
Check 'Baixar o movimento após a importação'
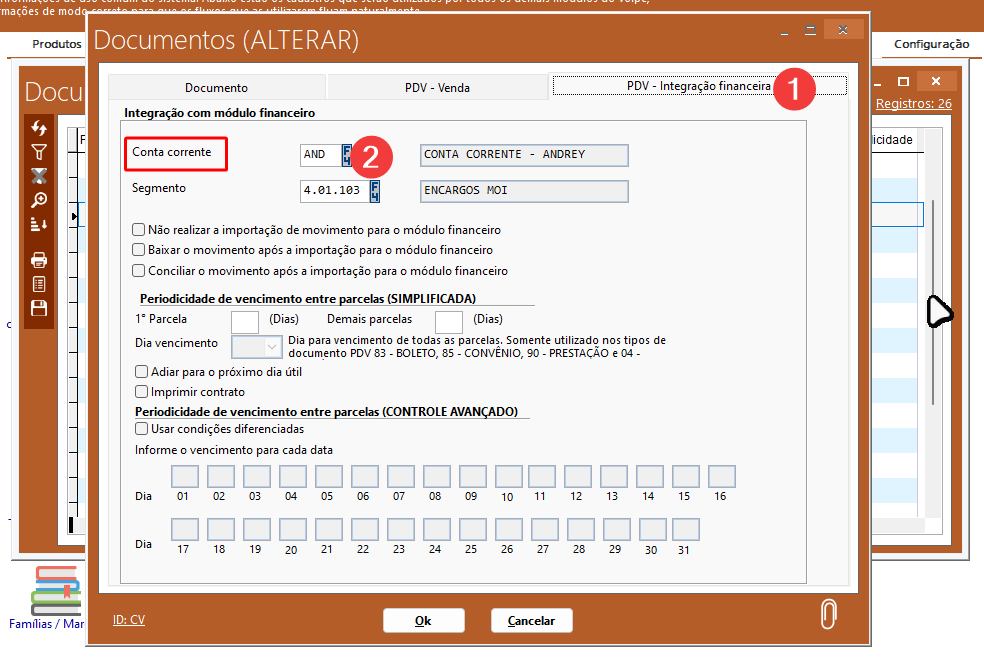pyautogui.click(x=139, y=250)
